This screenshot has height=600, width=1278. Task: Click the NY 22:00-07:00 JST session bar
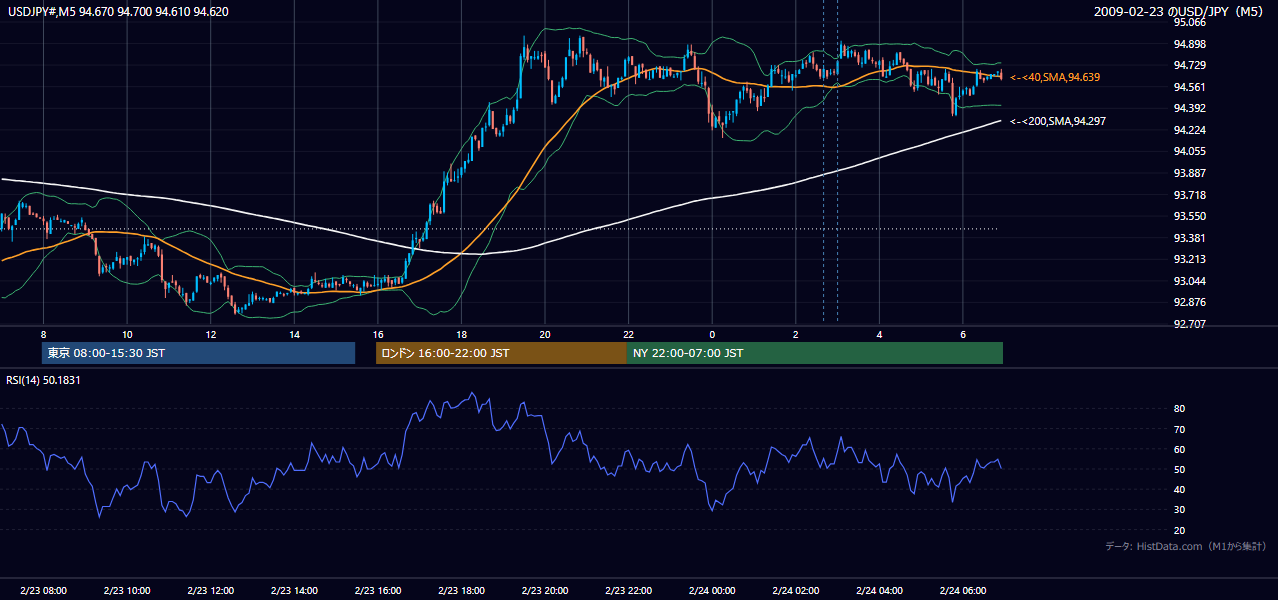tap(815, 353)
